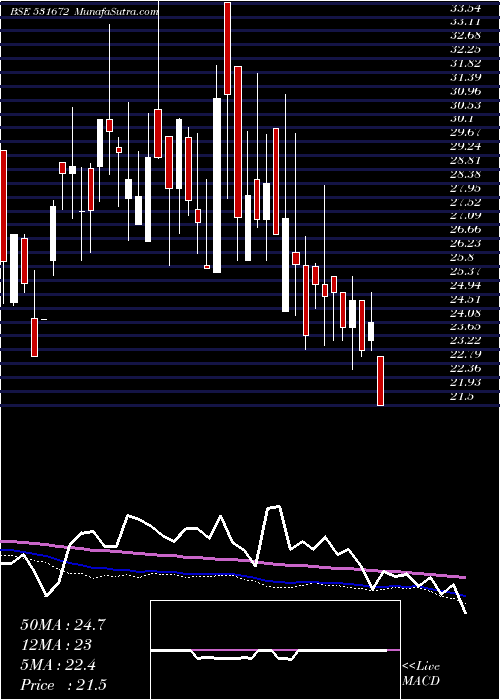Click the last red candle near 21.5
Screen dimensions: 500x700
[380, 381]
